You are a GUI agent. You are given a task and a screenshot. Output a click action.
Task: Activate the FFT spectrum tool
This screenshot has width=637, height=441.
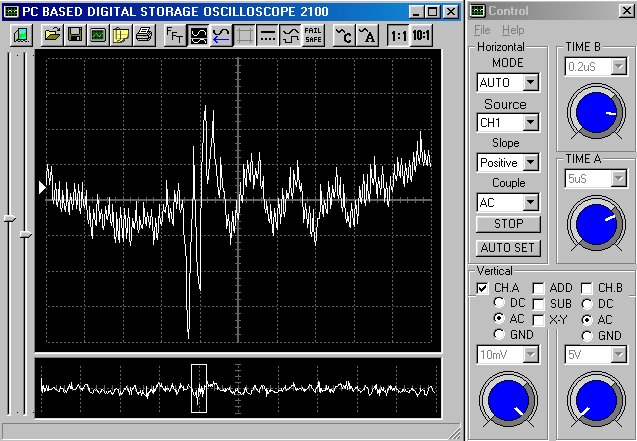coord(174,35)
